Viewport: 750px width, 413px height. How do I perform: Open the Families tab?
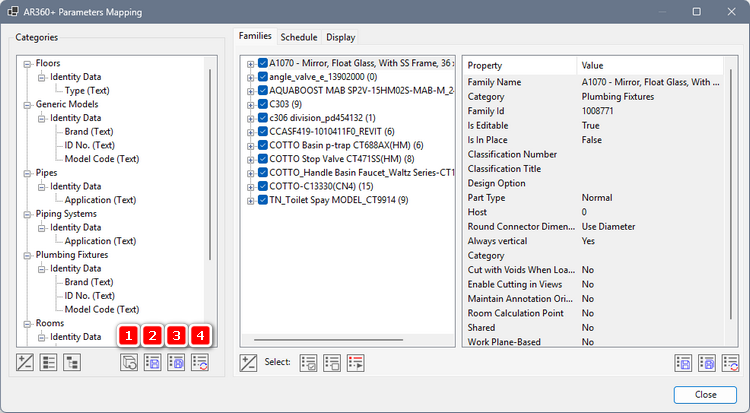coord(255,36)
